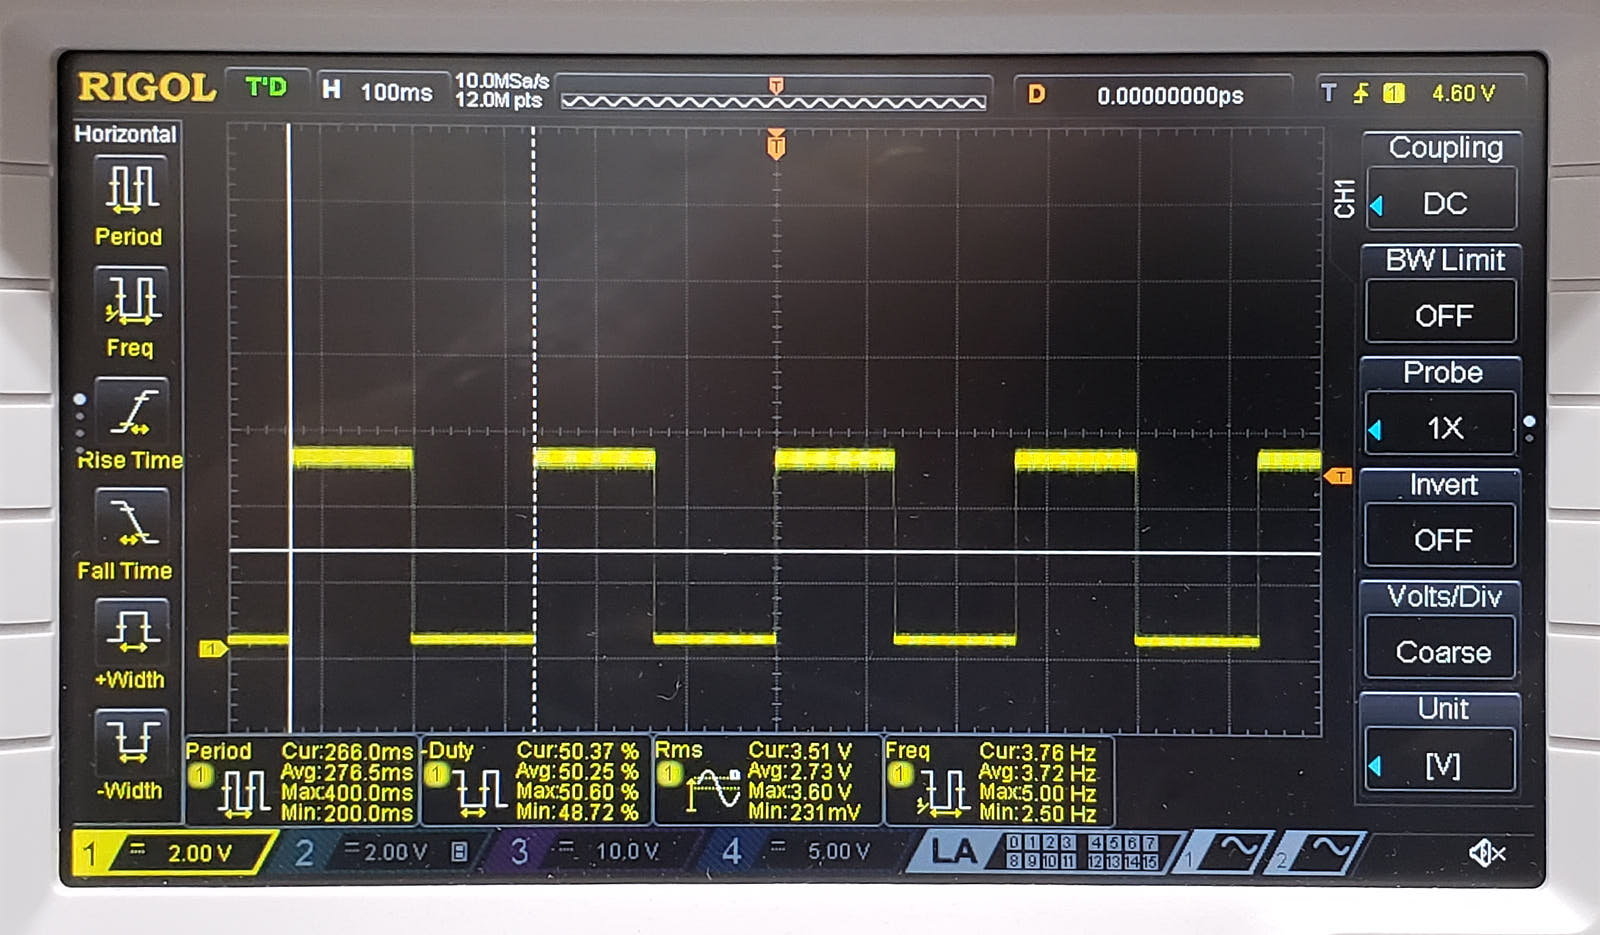The image size is (1600, 935).
Task: Toggle the Invert OFF setting
Action: pos(1440,539)
